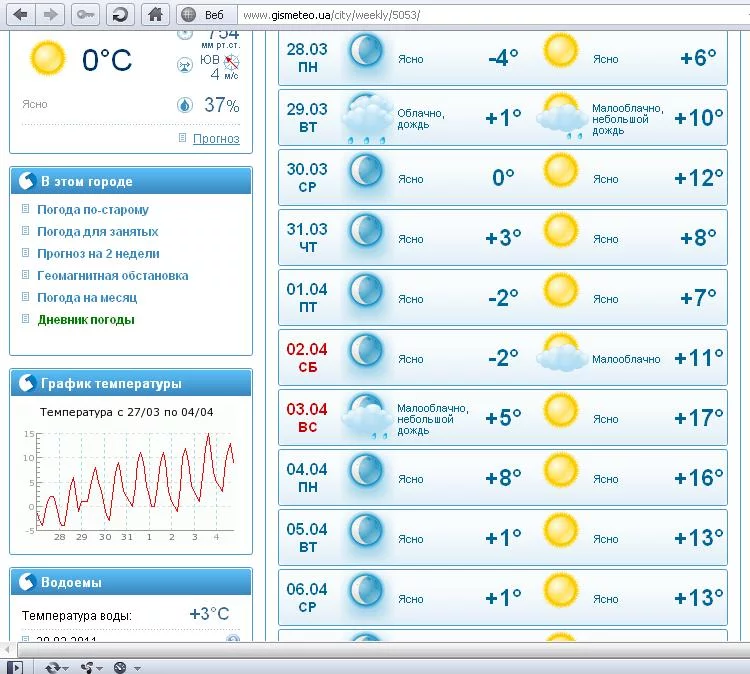Click the browser Forward arrow button
The image size is (750, 674).
(52, 14)
